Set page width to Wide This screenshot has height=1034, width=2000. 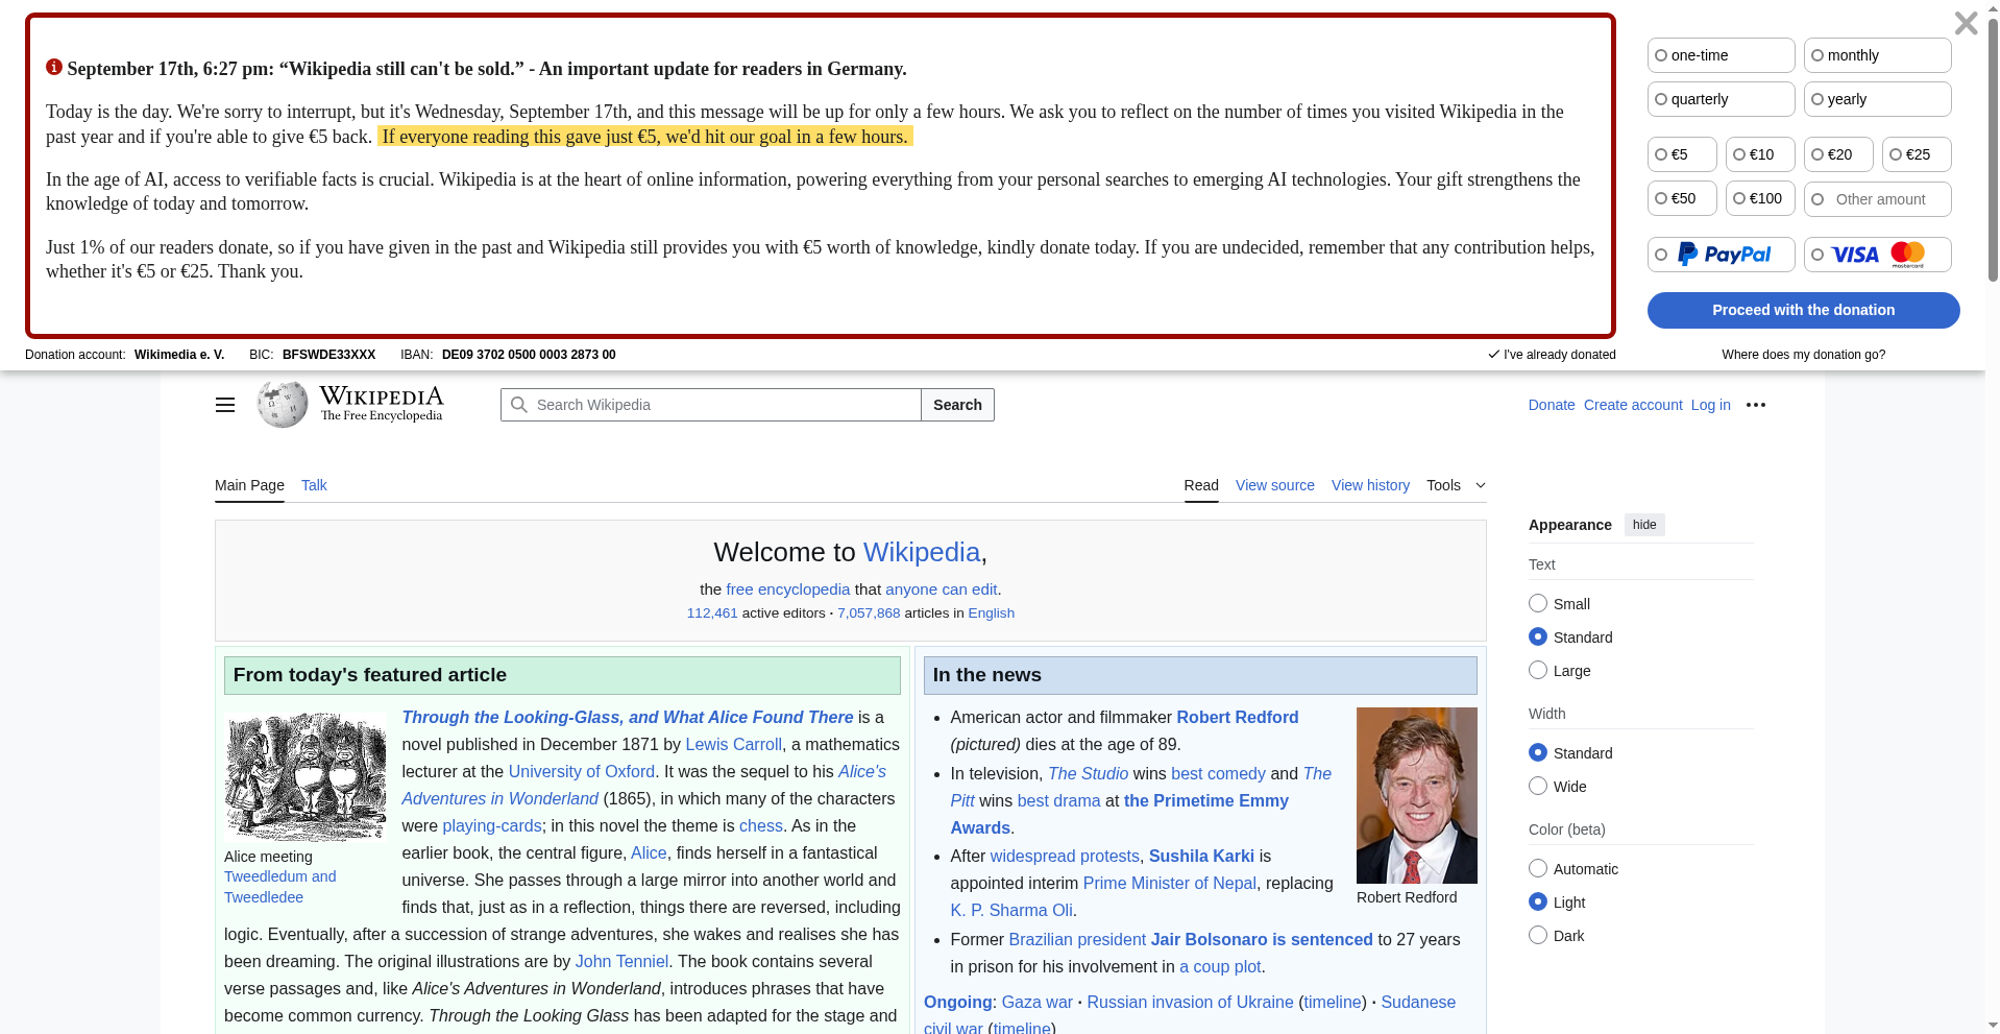pos(1538,786)
